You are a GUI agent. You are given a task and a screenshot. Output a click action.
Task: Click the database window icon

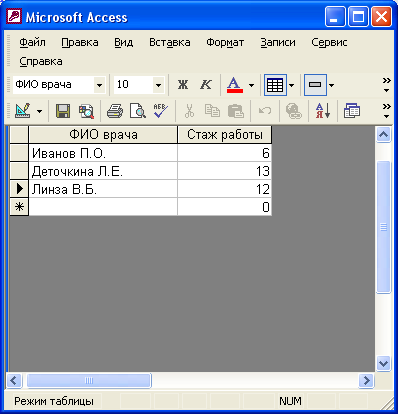coord(352,111)
